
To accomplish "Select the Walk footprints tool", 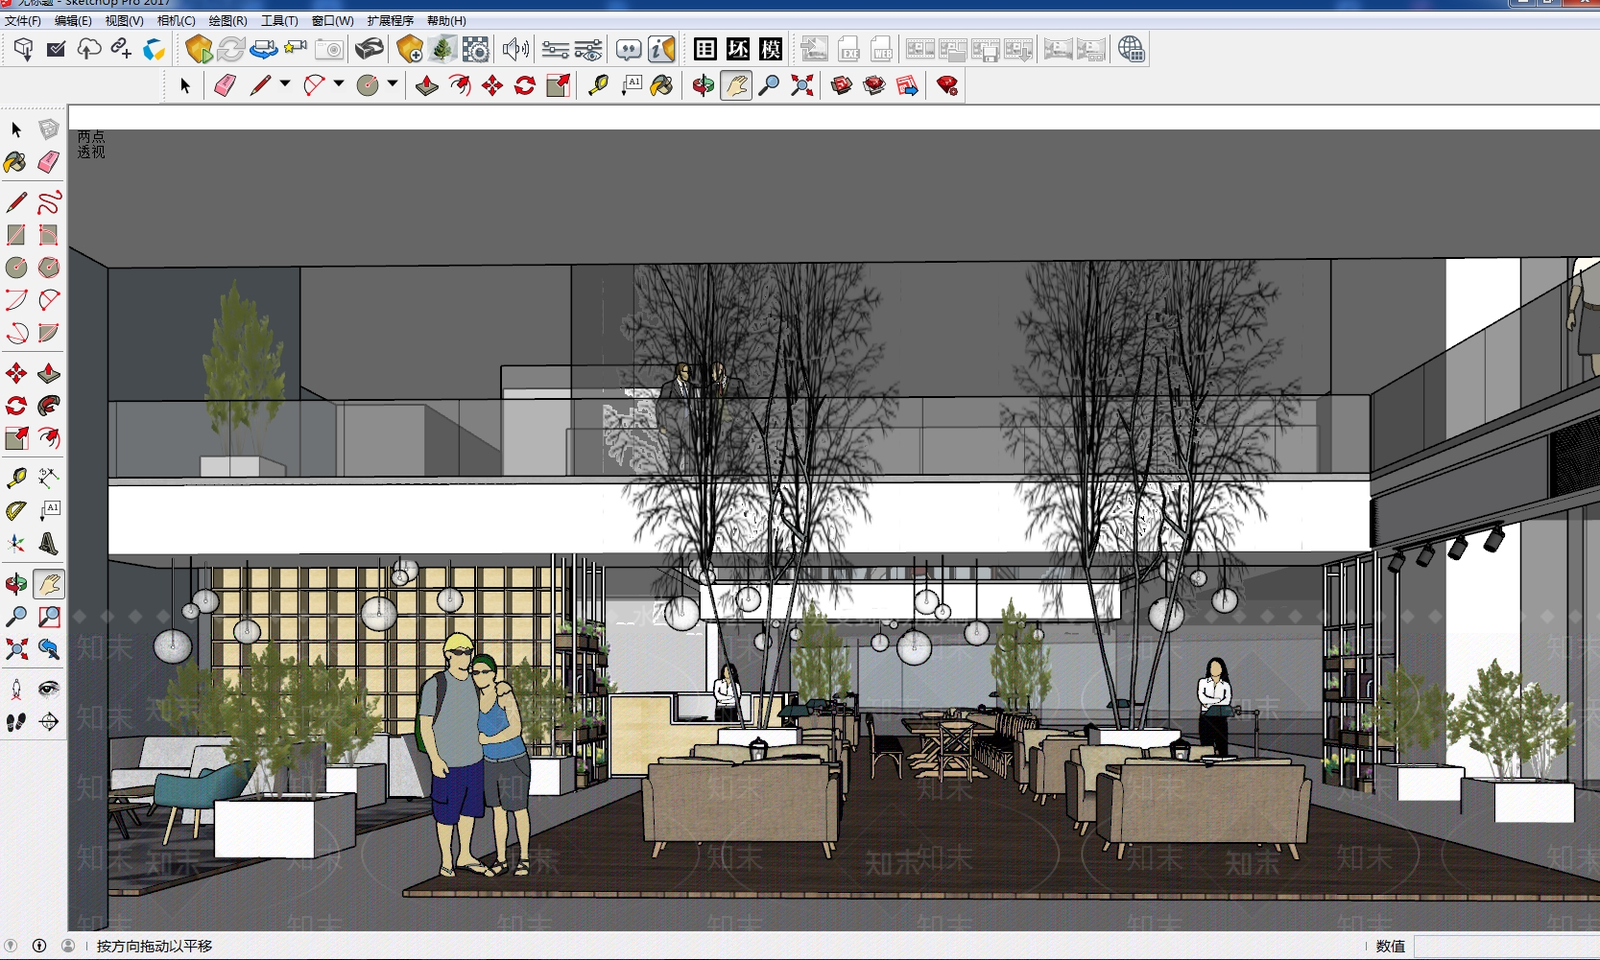I will click(x=16, y=722).
